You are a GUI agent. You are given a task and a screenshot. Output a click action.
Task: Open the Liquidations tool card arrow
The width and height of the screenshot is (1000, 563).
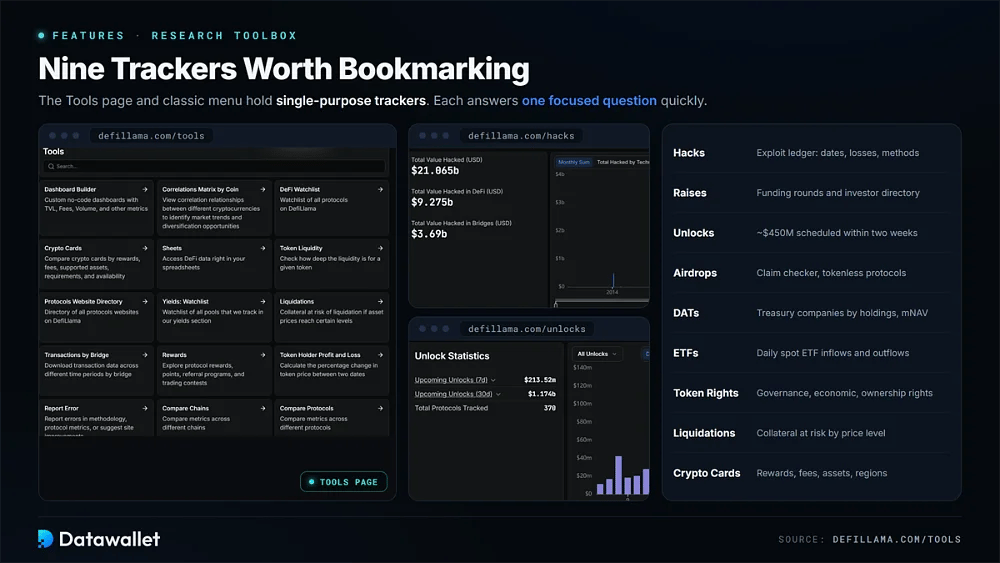pyautogui.click(x=380, y=302)
